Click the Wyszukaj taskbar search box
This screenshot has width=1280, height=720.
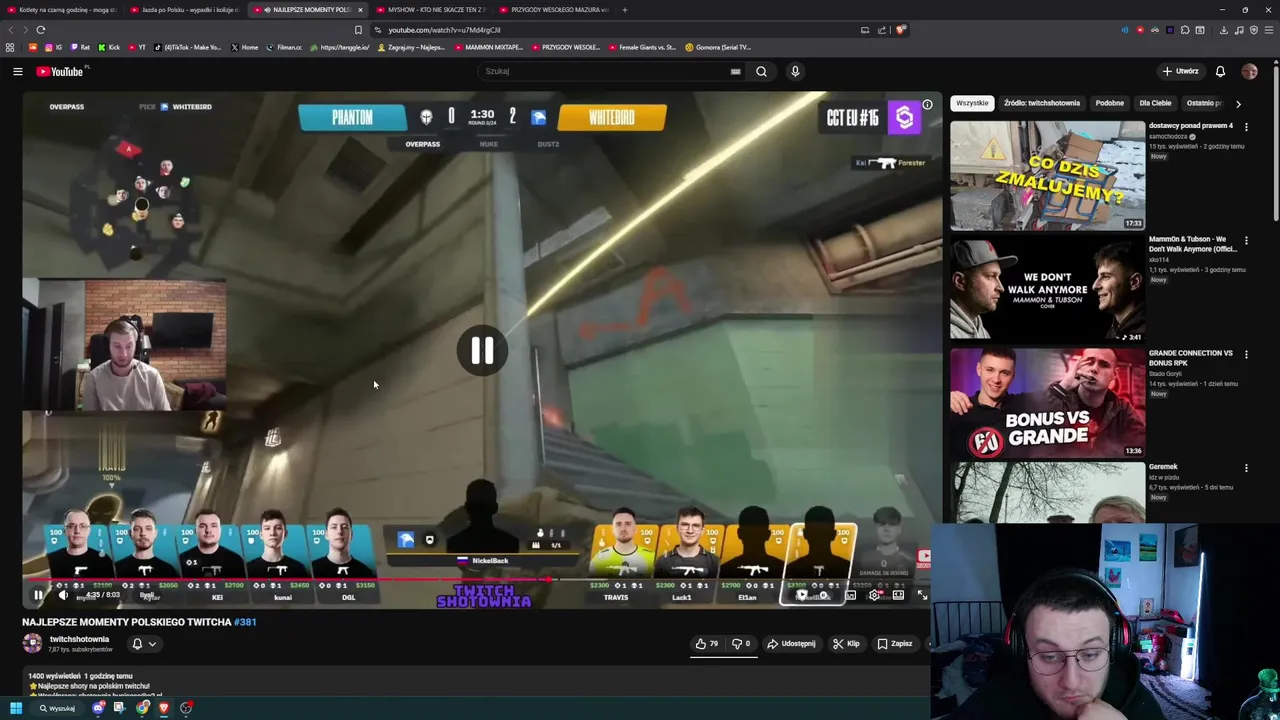pyautogui.click(x=57, y=708)
